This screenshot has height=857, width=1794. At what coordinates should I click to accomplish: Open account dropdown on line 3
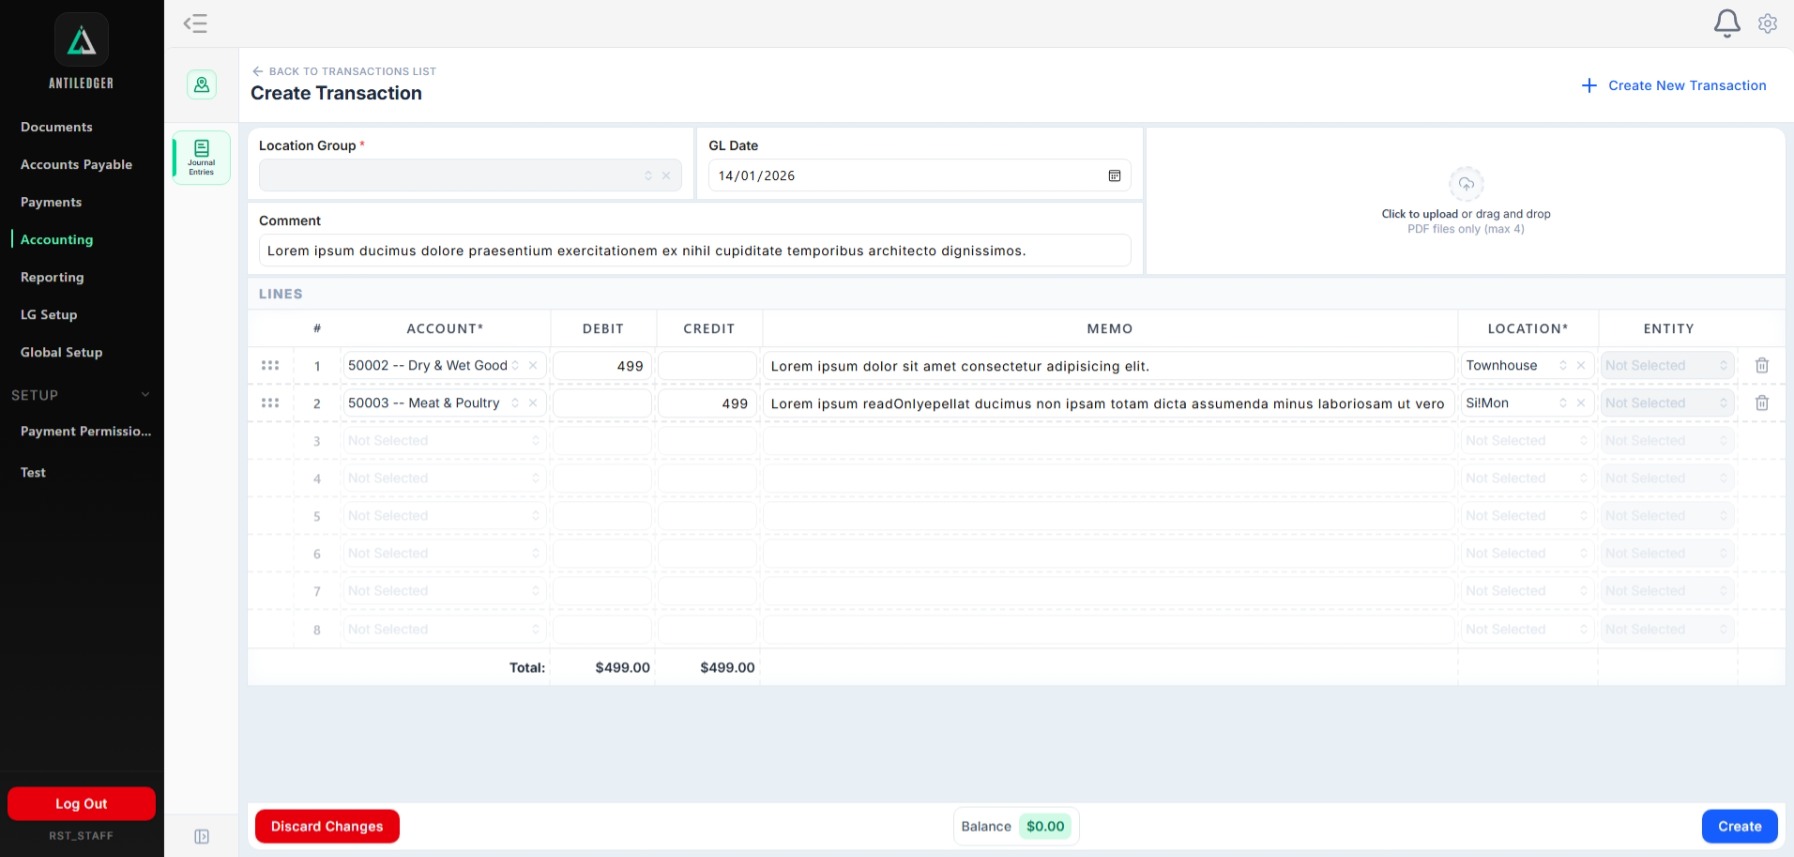(444, 441)
